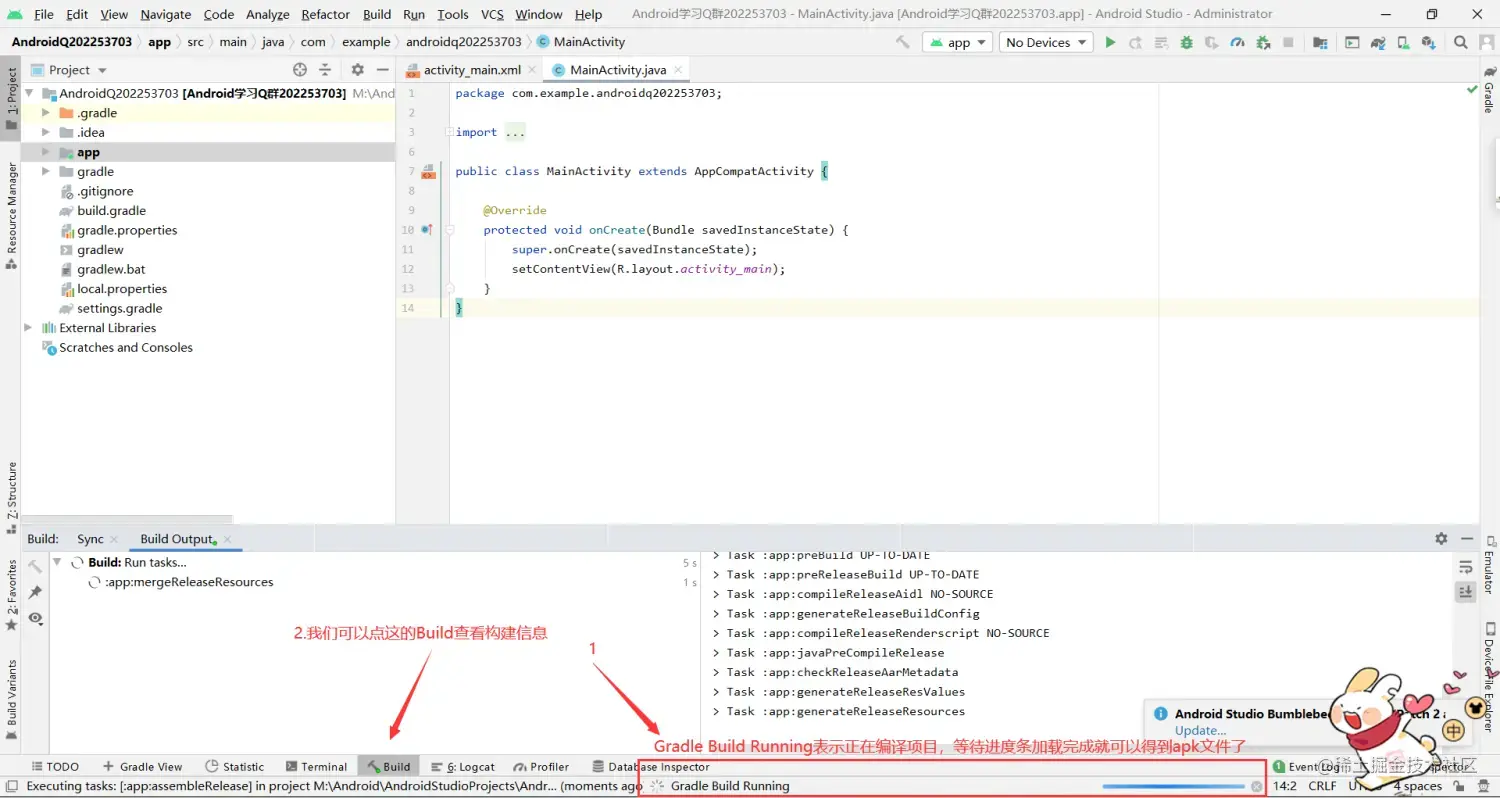Screen dimensions: 1500x798
Task: Click the Update... link in notification
Action: (x=1200, y=731)
